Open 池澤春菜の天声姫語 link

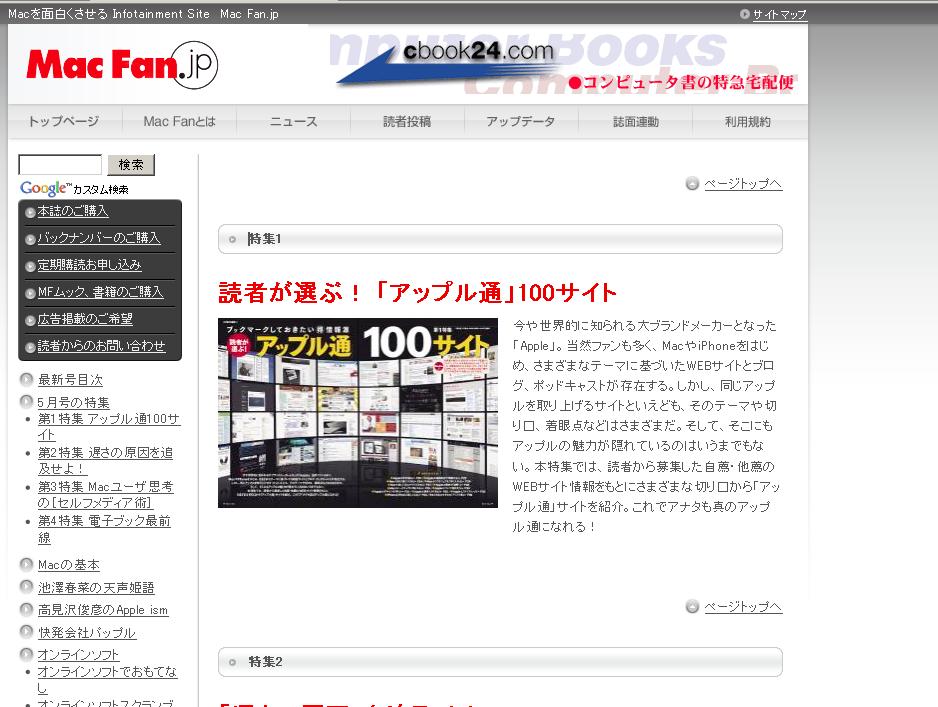[x=96, y=588]
